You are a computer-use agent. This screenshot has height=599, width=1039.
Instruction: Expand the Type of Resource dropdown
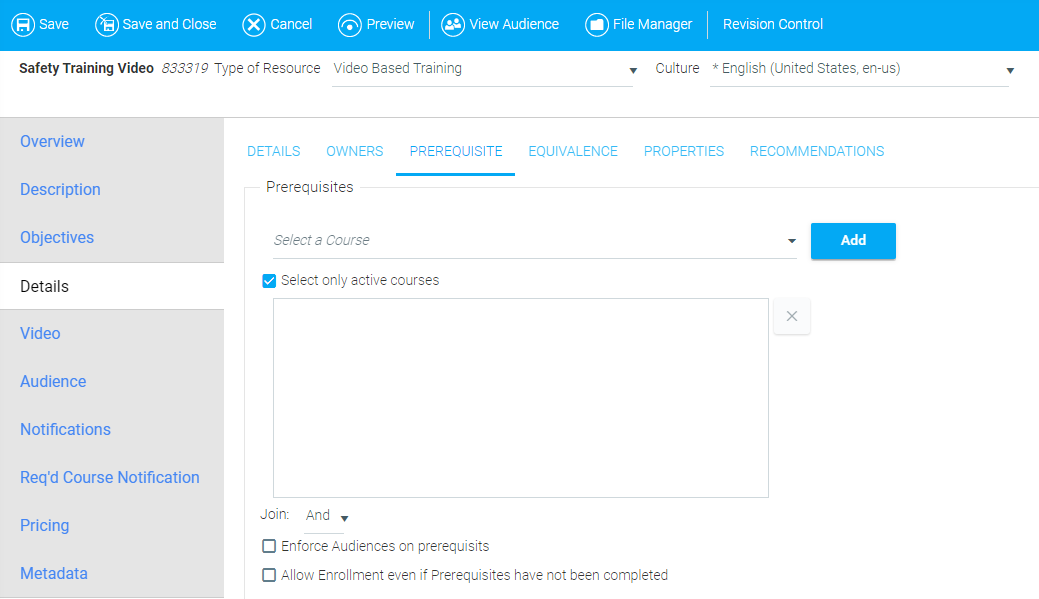click(632, 70)
